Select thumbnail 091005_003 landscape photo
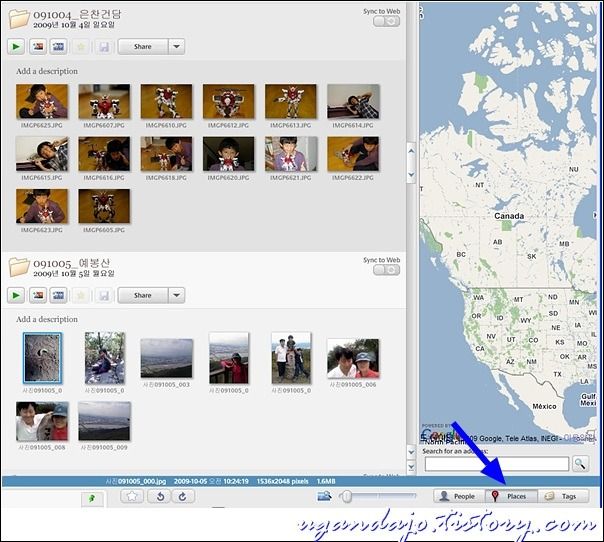Screen dimensions: 604x542 pyautogui.click(x=166, y=358)
